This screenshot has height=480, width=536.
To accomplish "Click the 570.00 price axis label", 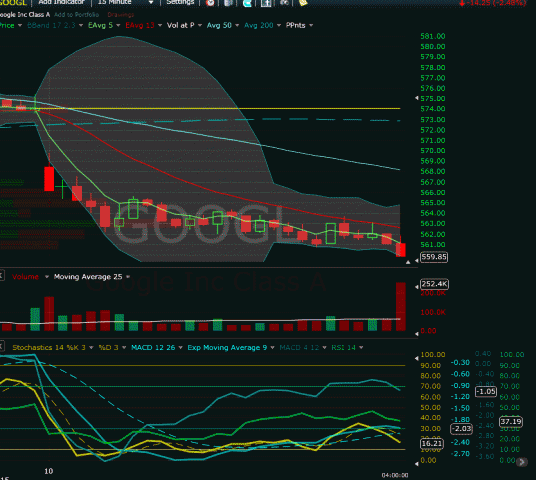I will pos(433,151).
